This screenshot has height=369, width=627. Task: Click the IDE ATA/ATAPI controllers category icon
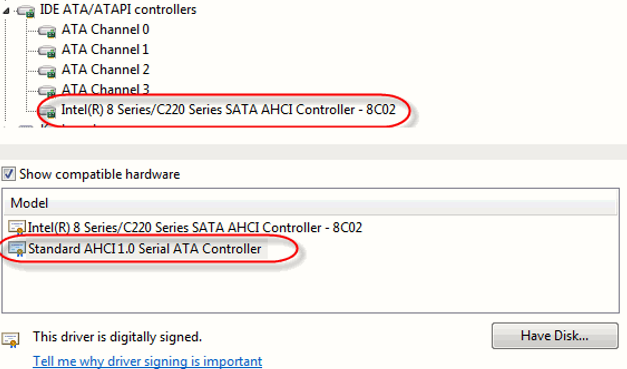pyautogui.click(x=26, y=10)
